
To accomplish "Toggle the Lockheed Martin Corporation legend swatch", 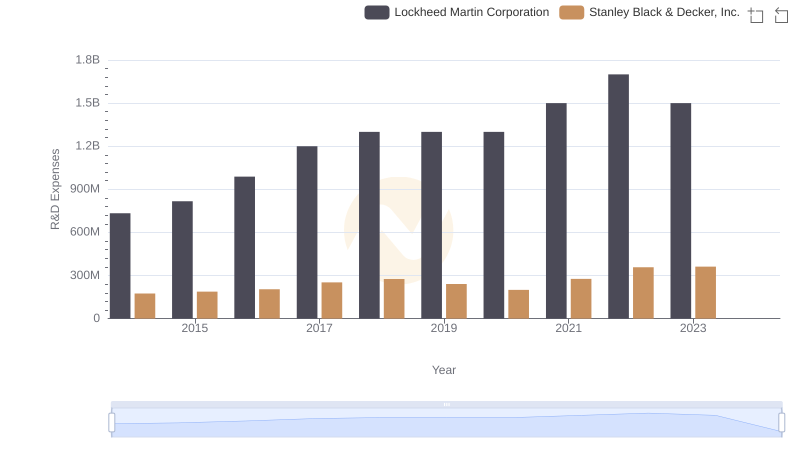I will click(x=376, y=13).
